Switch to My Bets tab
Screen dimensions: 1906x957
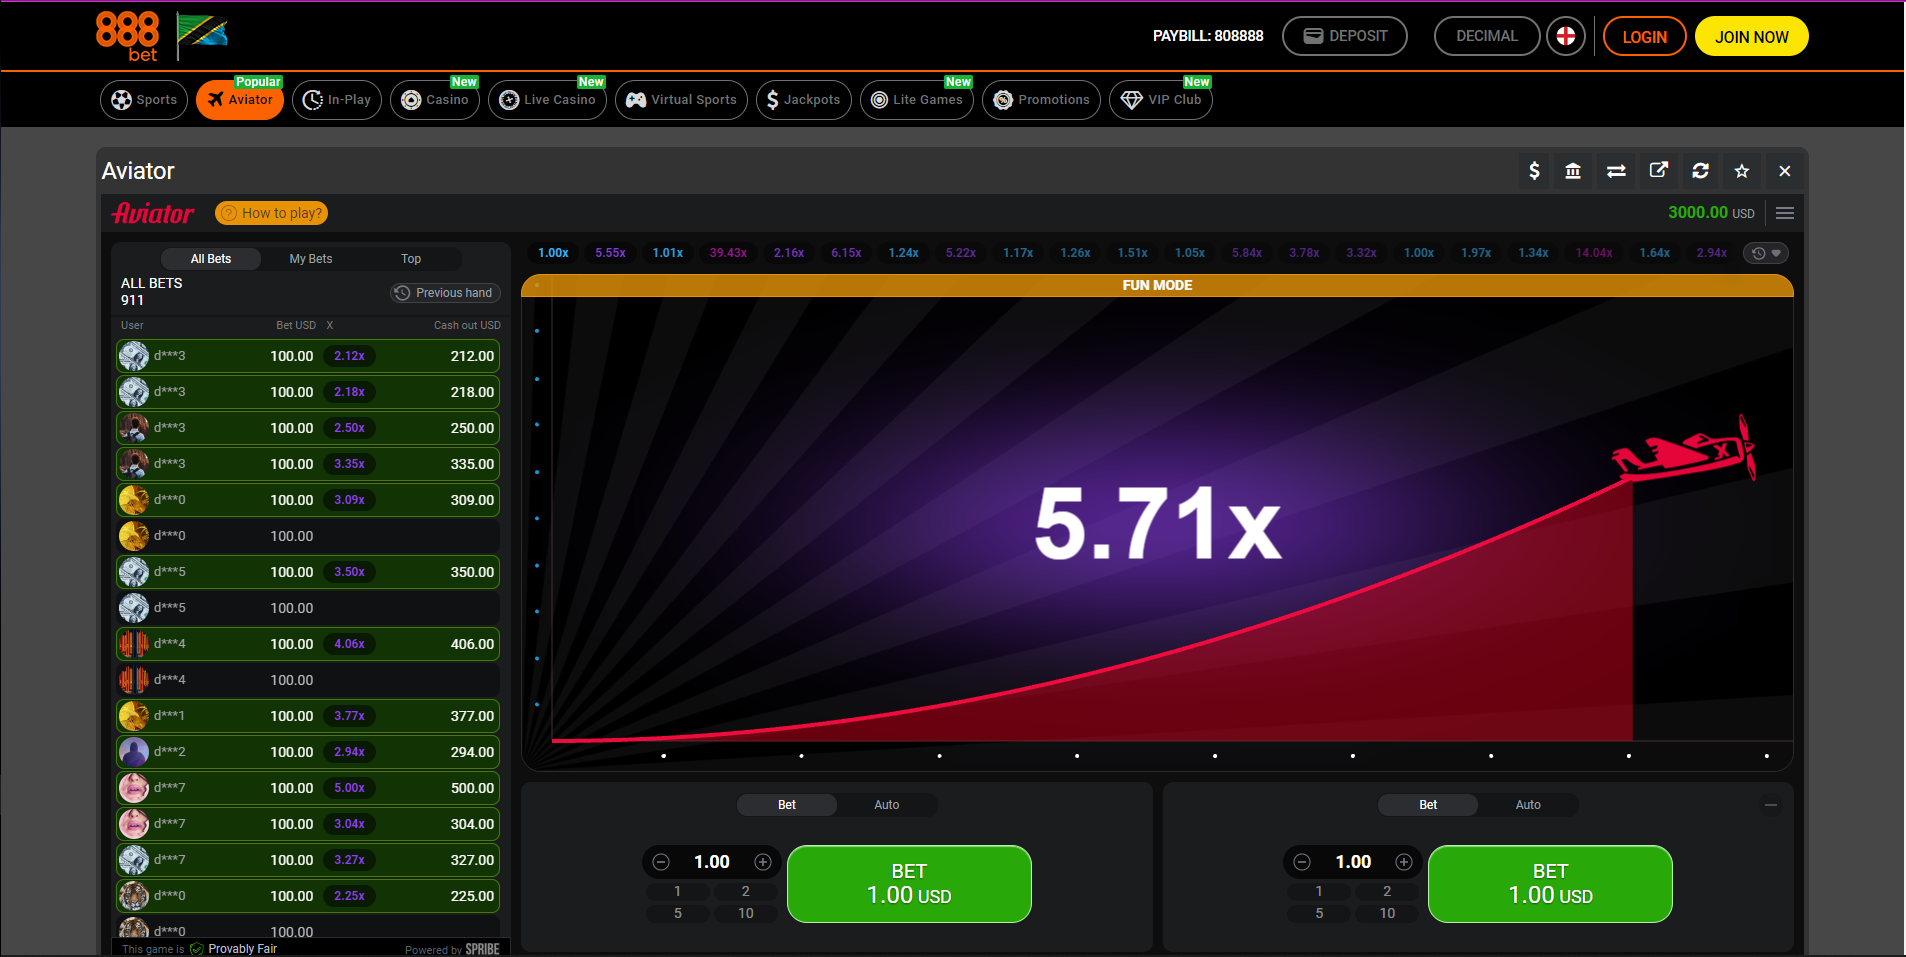point(311,259)
